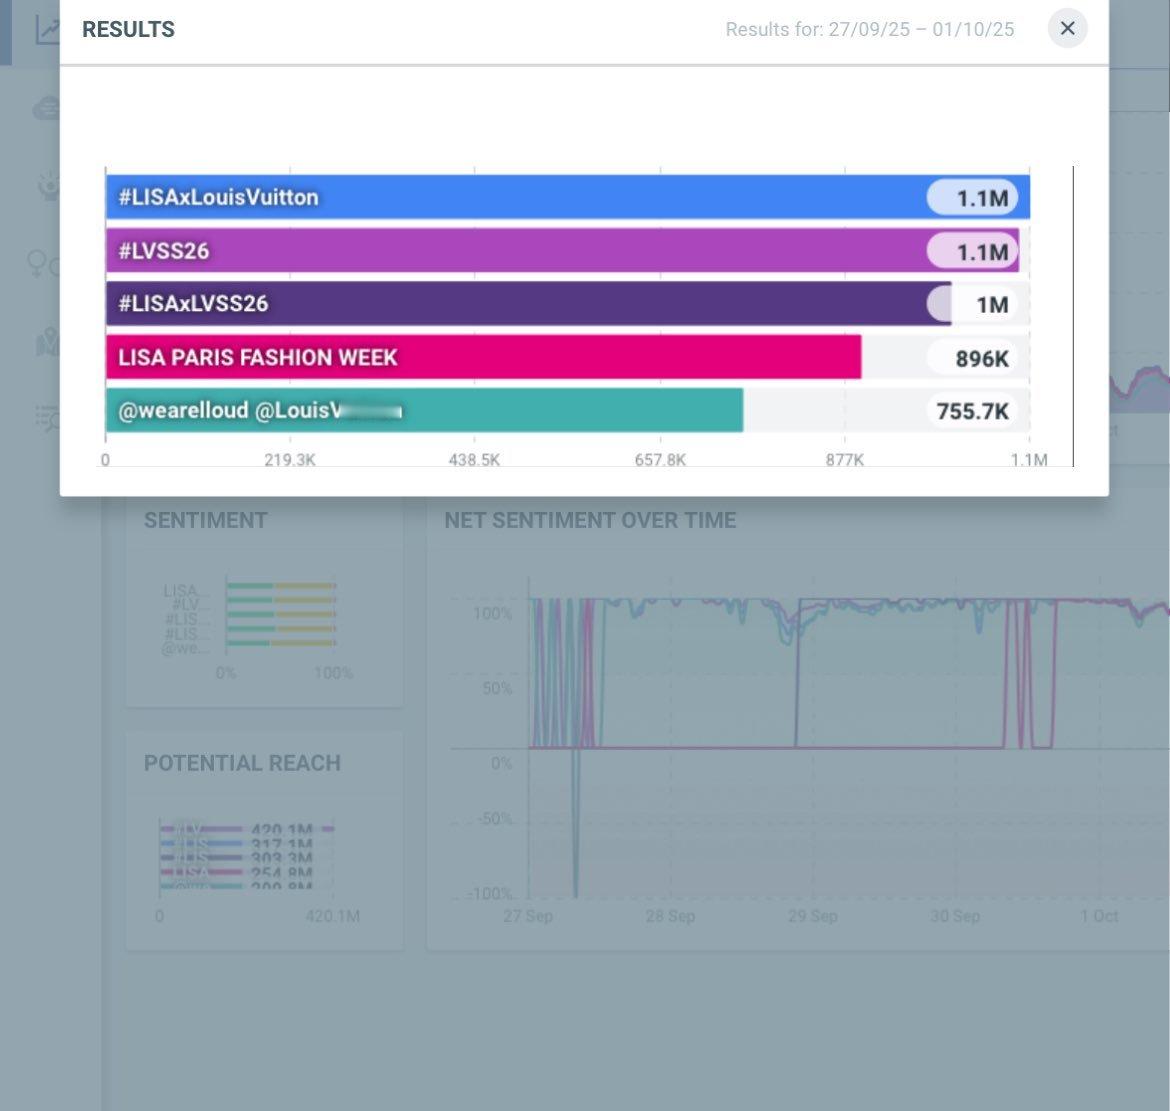The height and width of the screenshot is (1111, 1170).
Task: Click the 27 Sep date label on the sentiment chart
Action: coord(528,916)
